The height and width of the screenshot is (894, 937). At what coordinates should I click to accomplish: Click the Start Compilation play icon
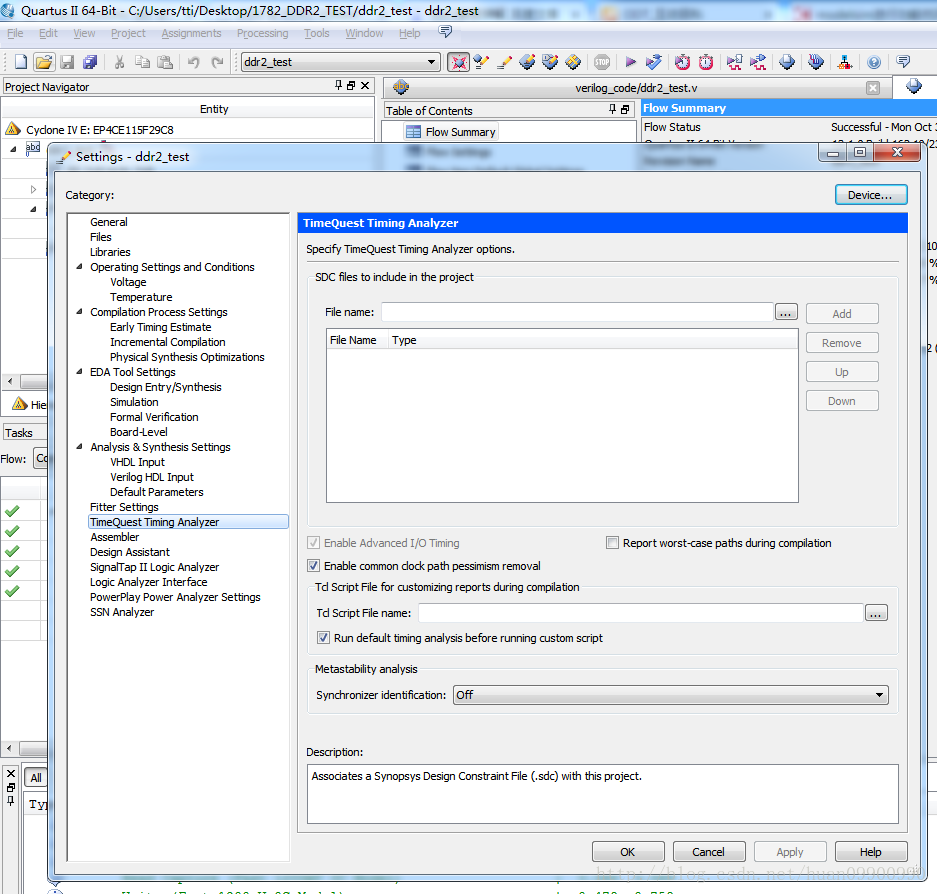(x=630, y=62)
